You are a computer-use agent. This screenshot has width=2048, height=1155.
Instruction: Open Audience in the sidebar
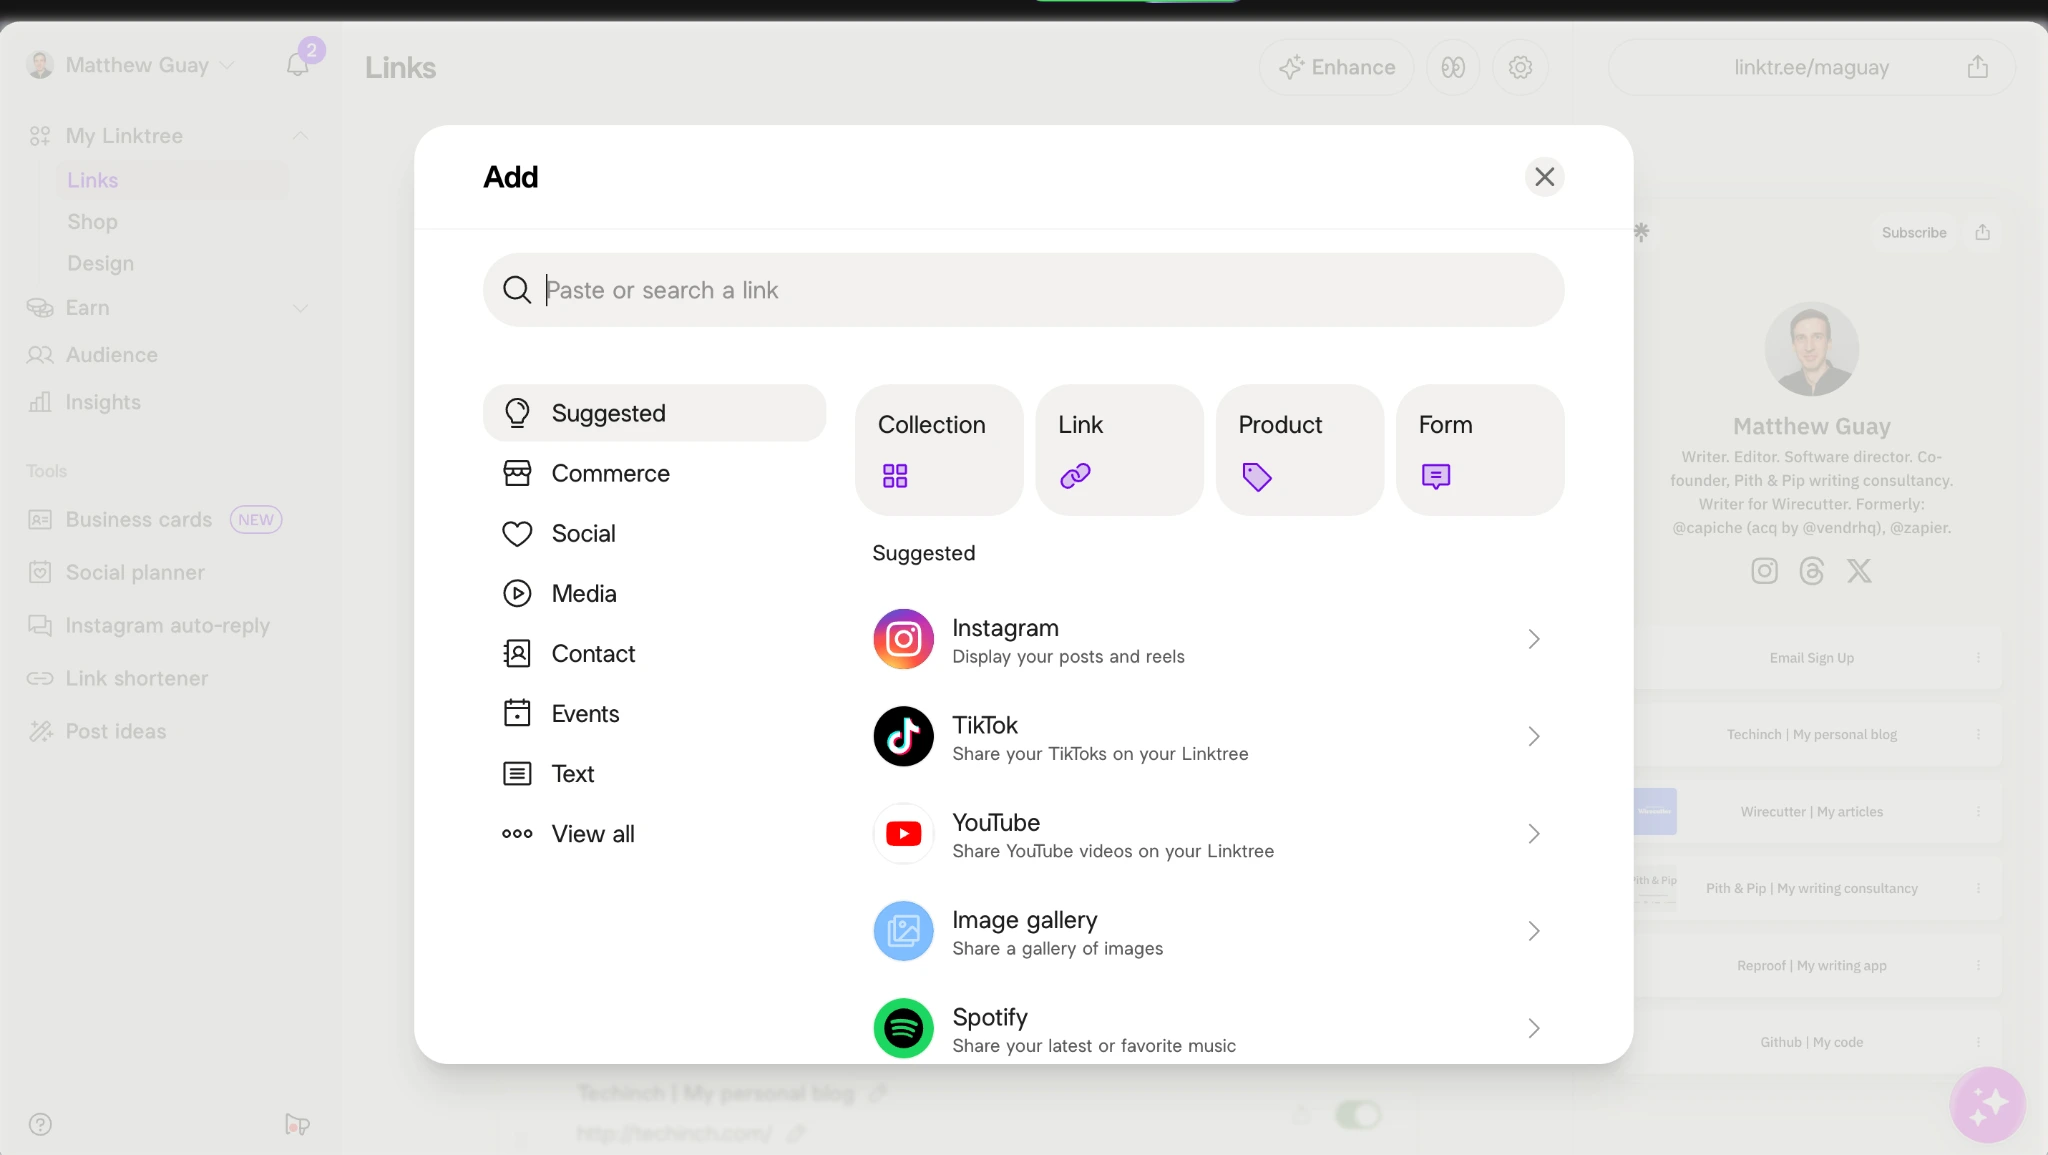coord(93,355)
